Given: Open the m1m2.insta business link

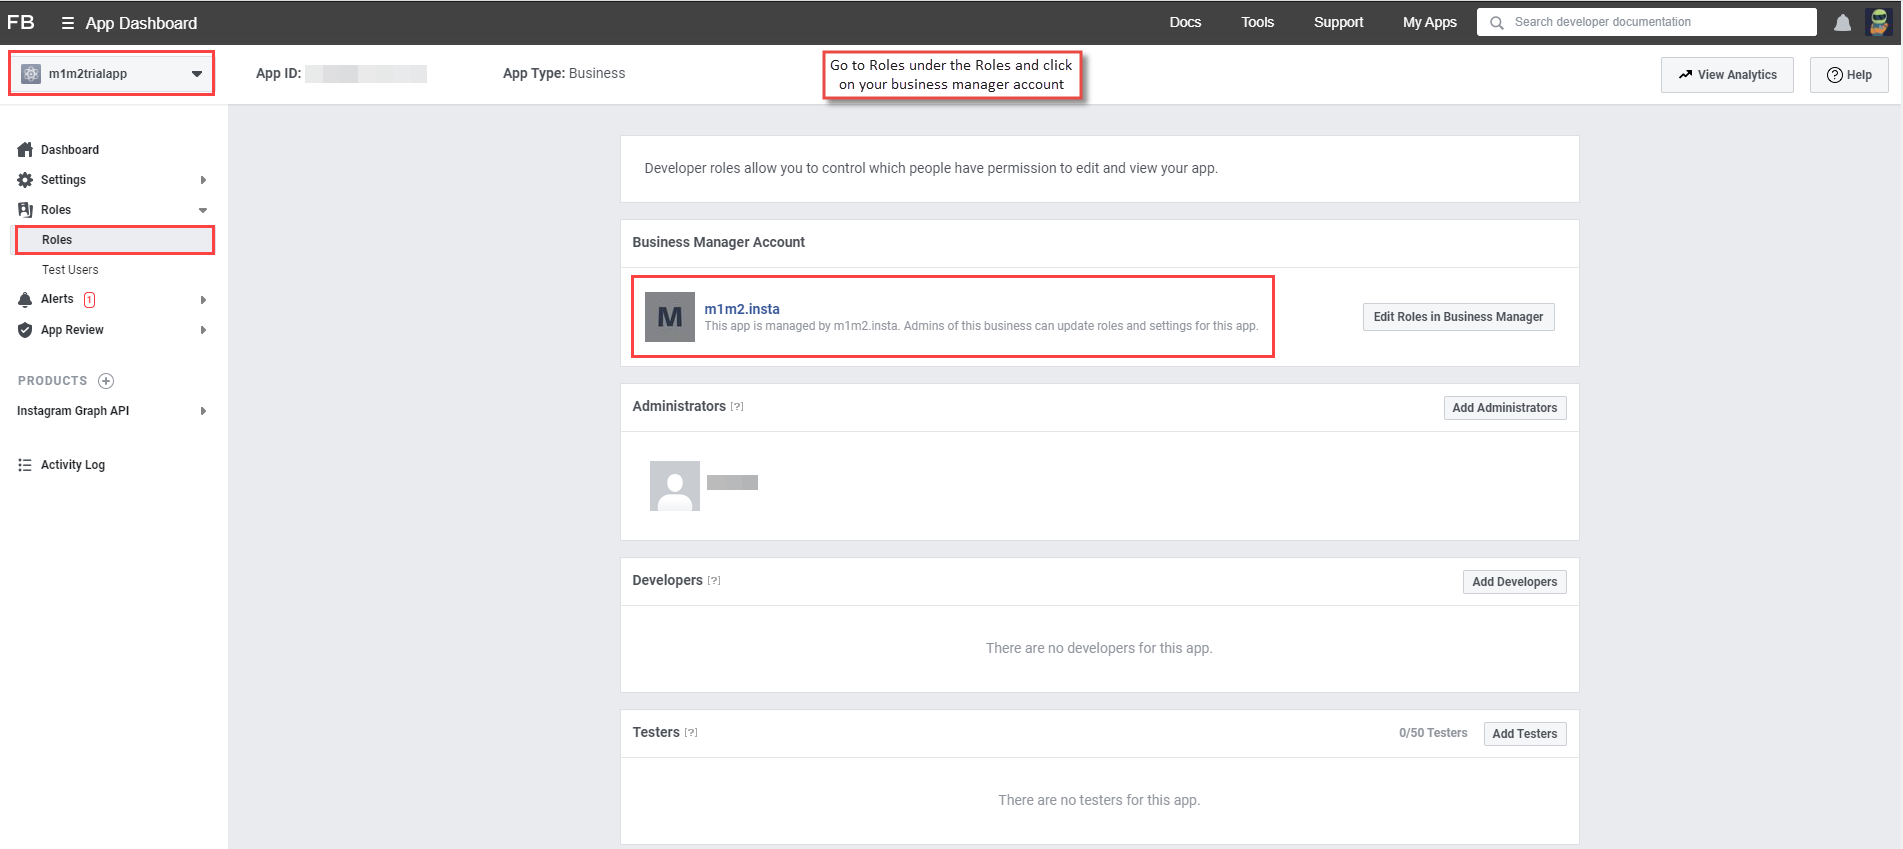Looking at the screenshot, I should click(x=742, y=309).
